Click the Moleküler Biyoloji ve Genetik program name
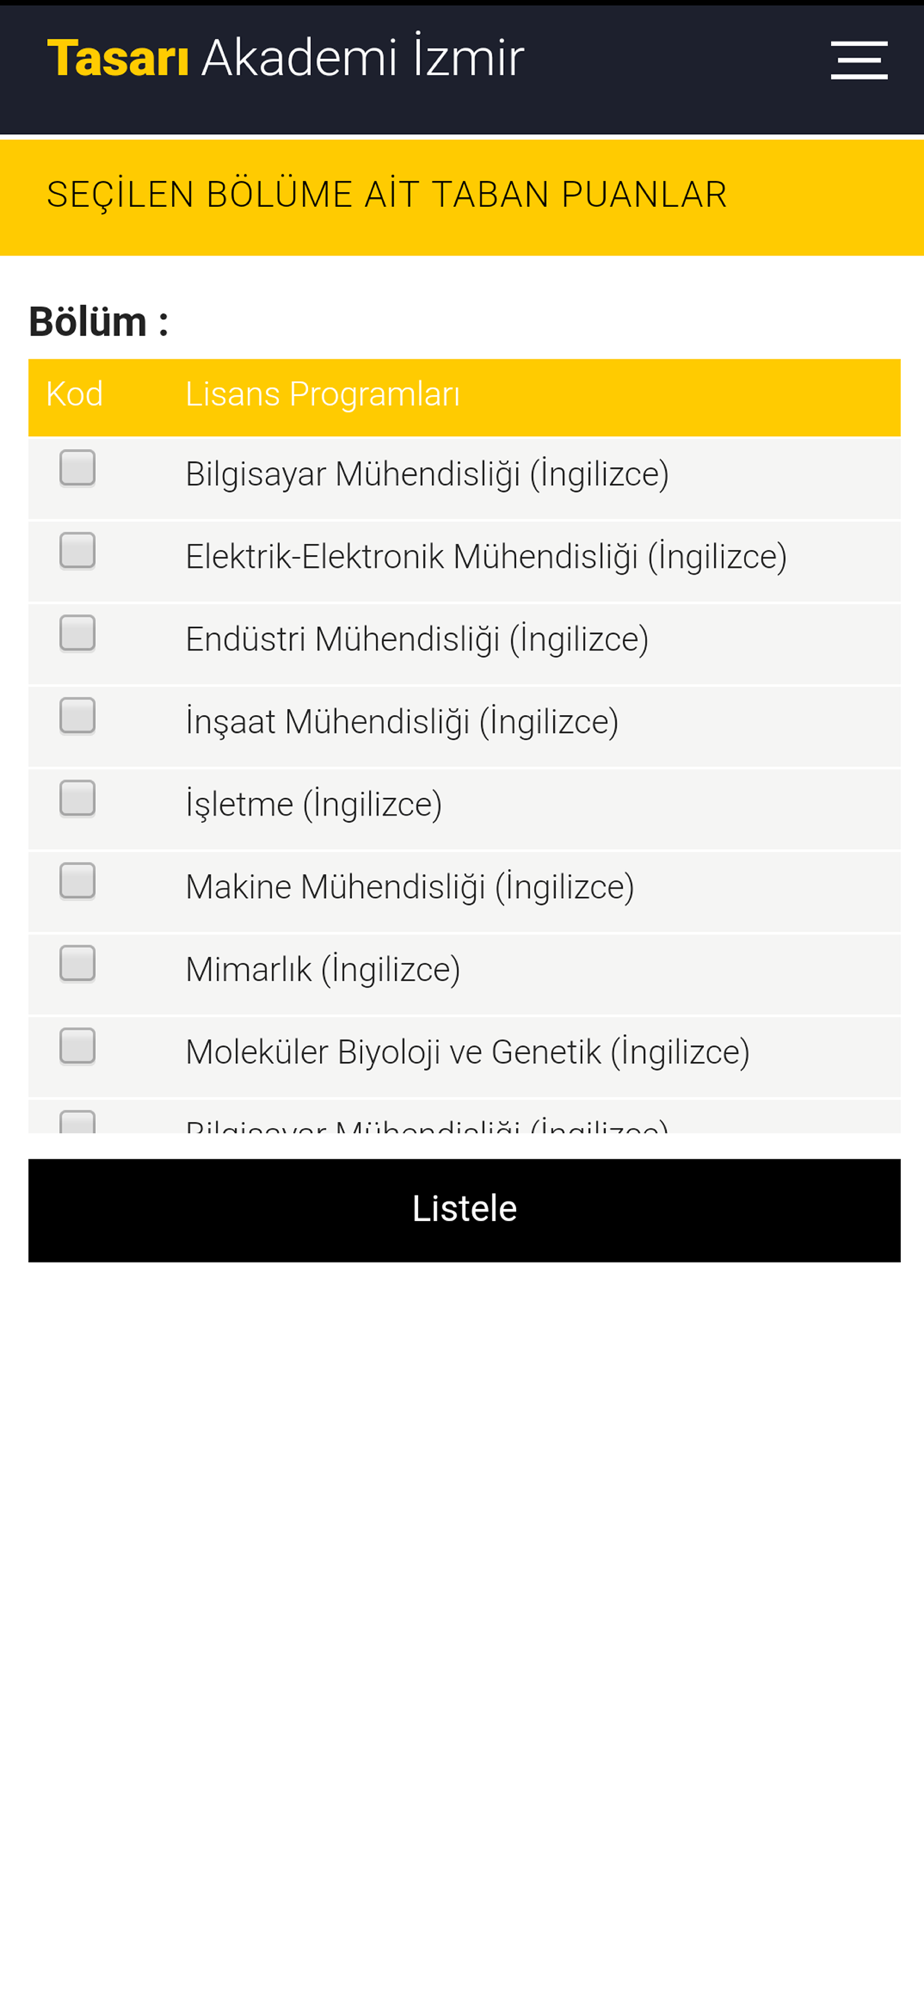The image size is (924, 2000). (x=467, y=1053)
